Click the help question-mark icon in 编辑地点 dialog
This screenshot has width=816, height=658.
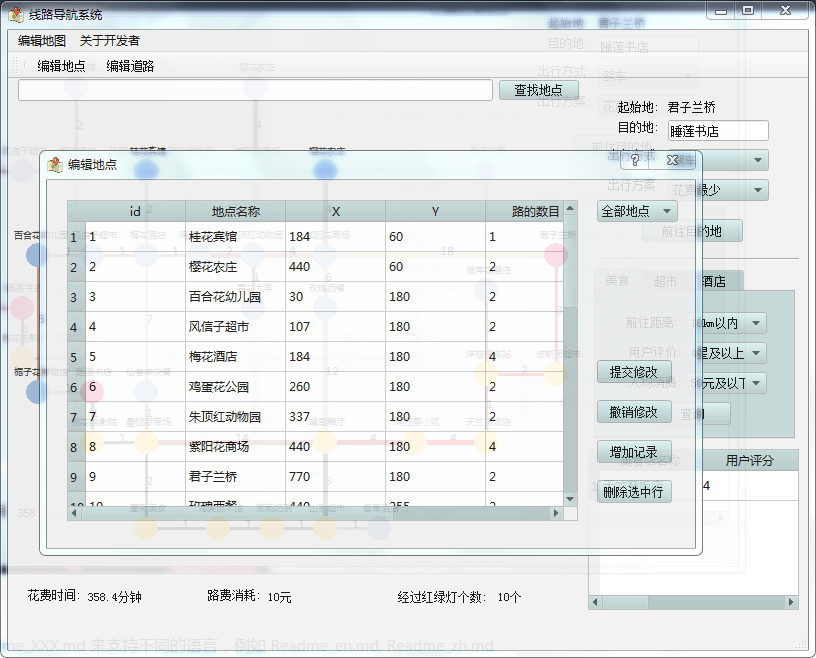(634, 160)
